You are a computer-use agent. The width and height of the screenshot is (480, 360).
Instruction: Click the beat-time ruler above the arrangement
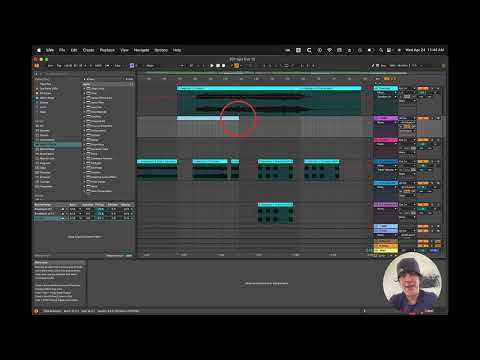pyautogui.click(x=254, y=79)
